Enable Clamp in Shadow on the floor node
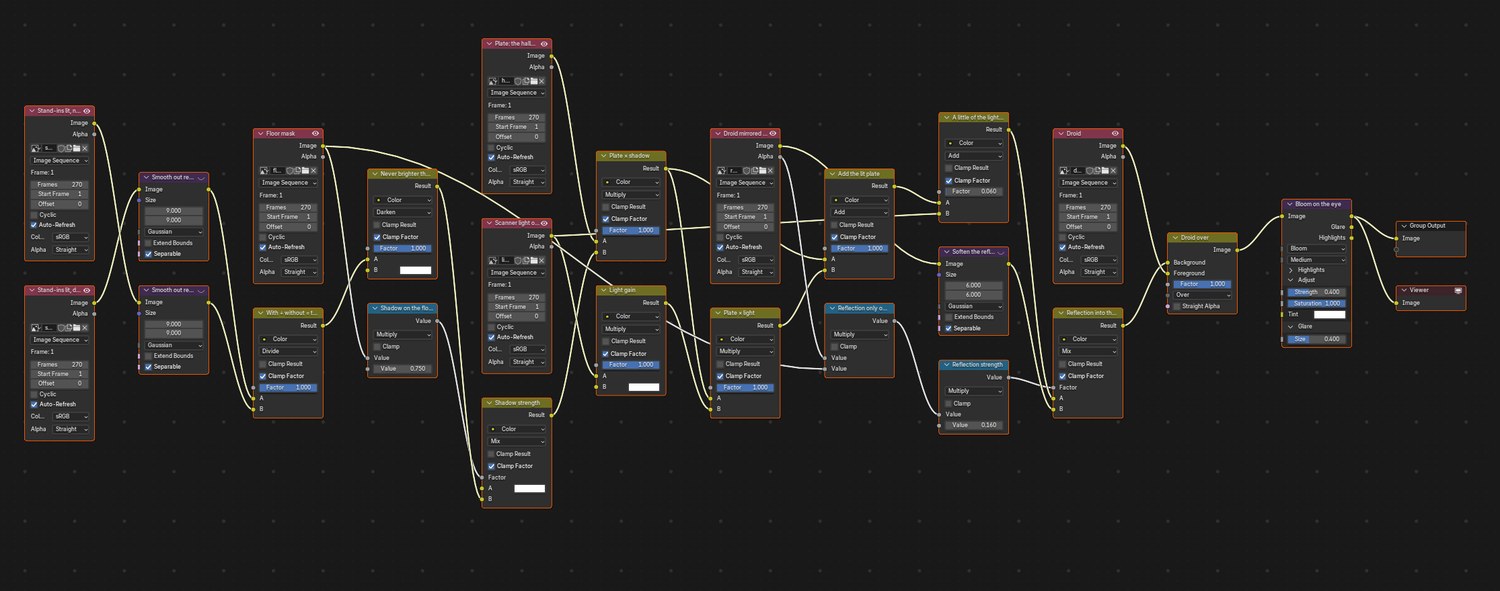The height and width of the screenshot is (591, 1500). 376,346
